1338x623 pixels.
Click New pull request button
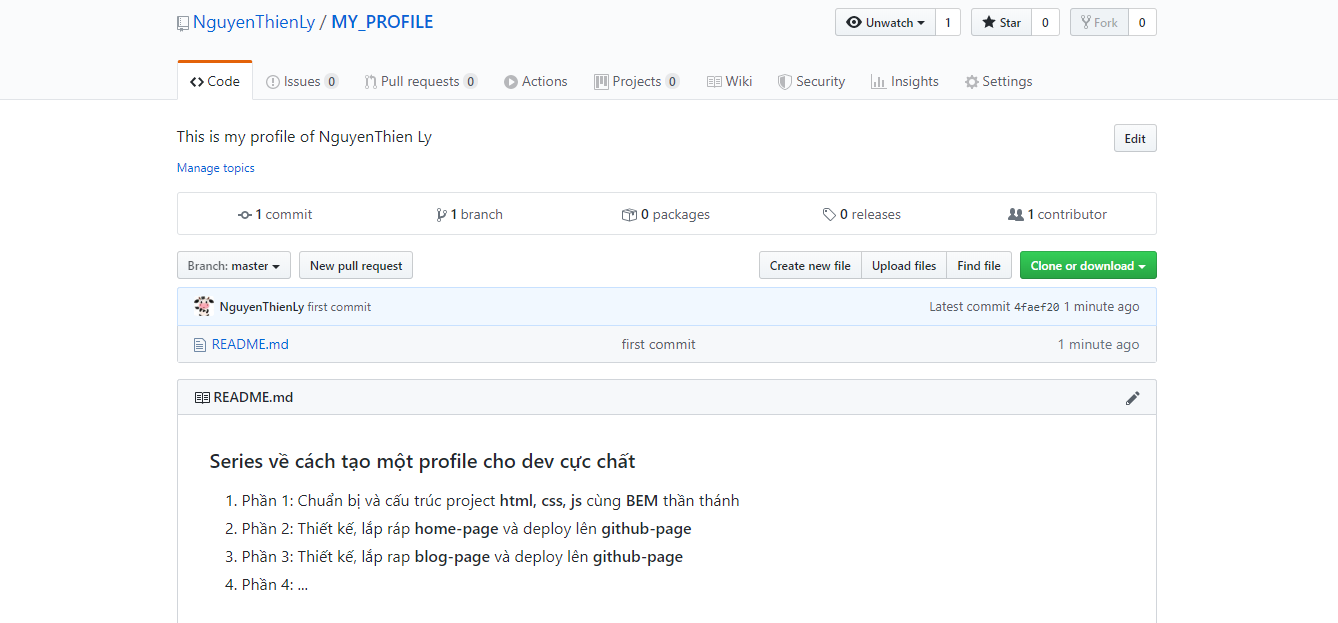point(356,265)
